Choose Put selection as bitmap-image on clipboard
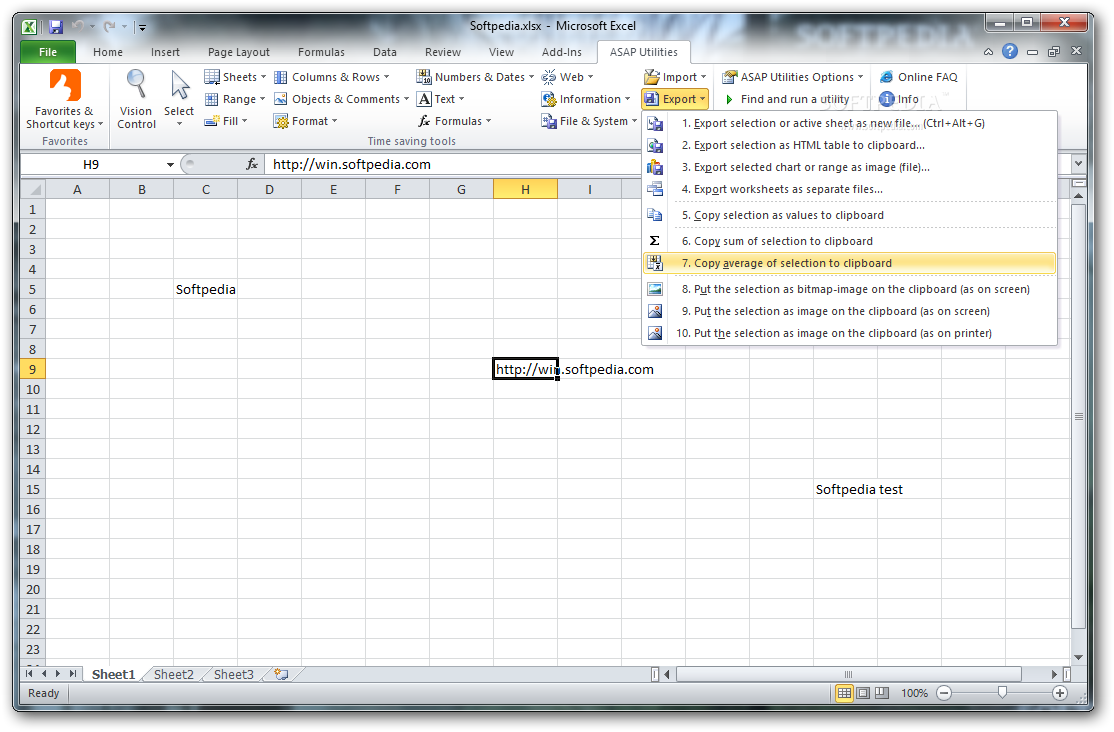Viewport: 1114px width, 732px height. coord(849,289)
